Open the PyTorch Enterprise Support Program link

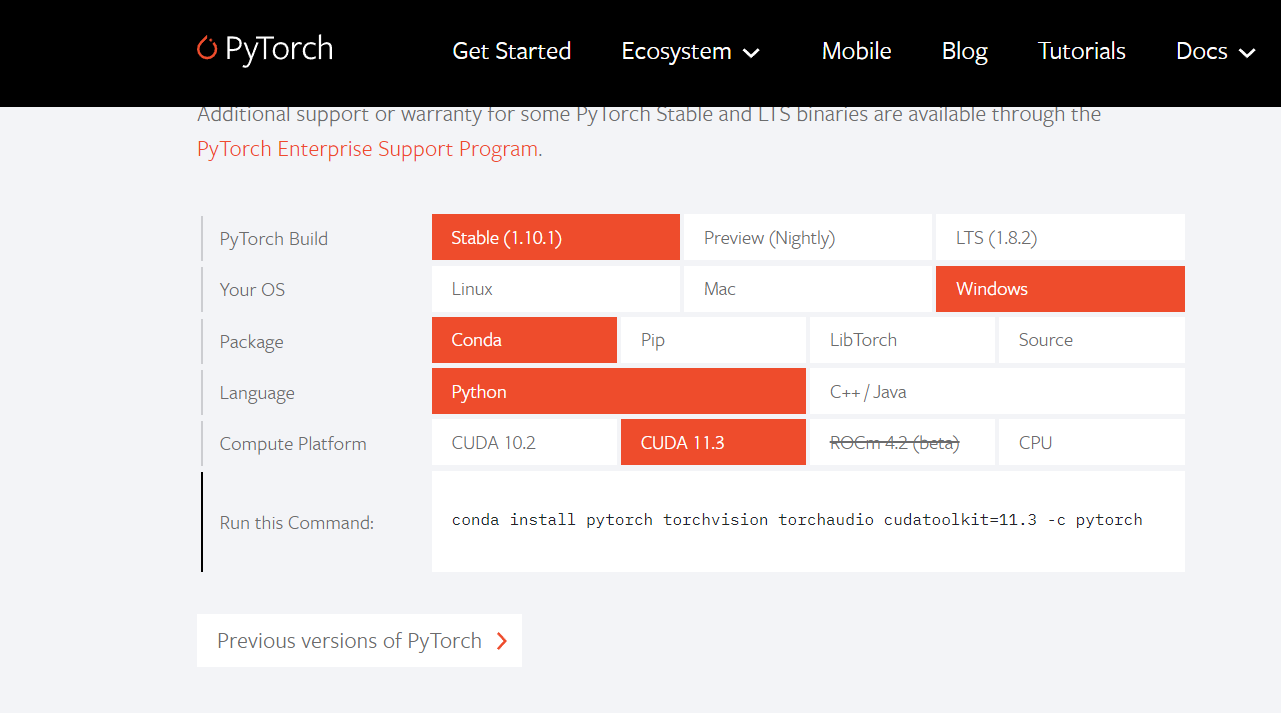click(366, 148)
